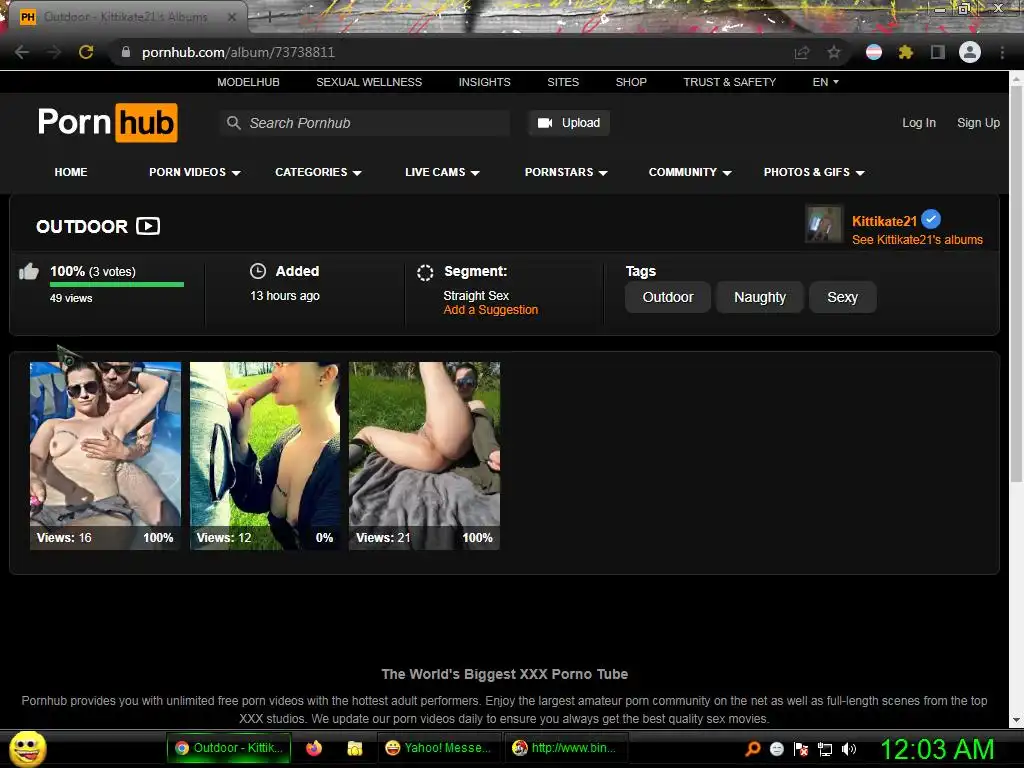The image size is (1024, 768).
Task: Open a new browser tab
Action: [269, 18]
